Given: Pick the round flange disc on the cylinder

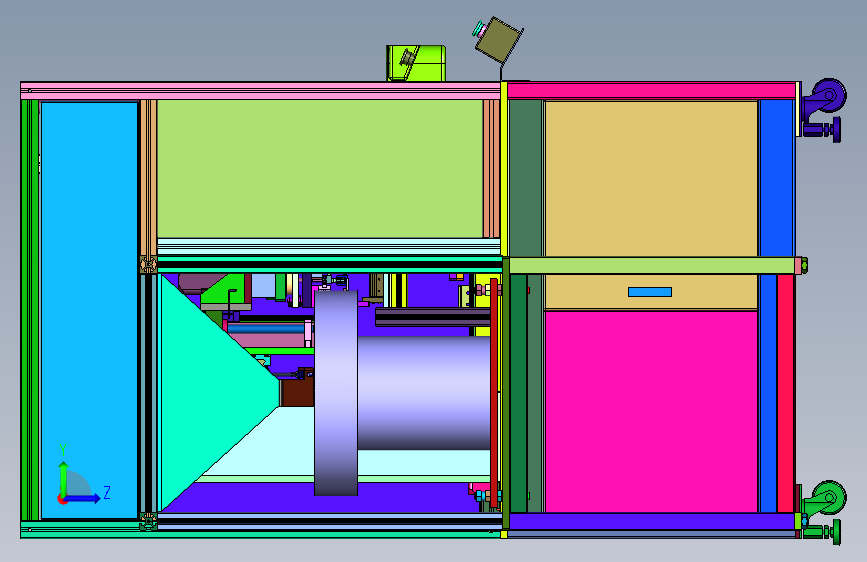Looking at the screenshot, I should 336,392.
